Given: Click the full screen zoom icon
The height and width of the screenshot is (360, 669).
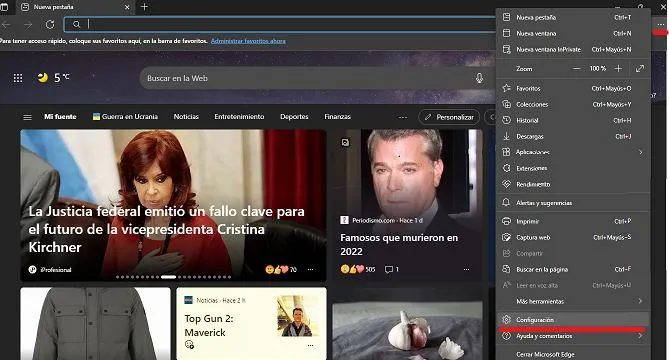Looking at the screenshot, I should pos(640,69).
